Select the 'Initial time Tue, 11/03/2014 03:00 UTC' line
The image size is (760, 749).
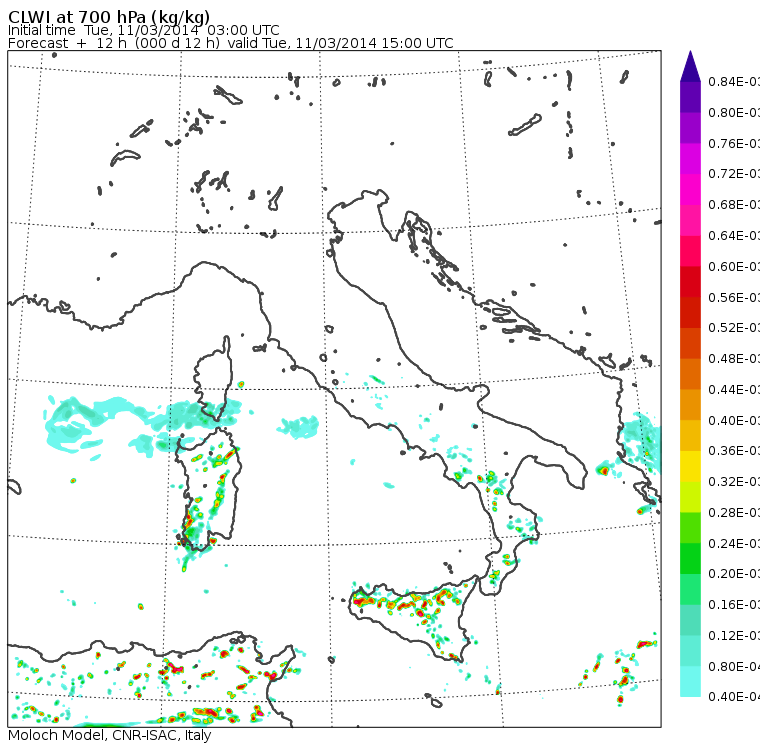tap(143, 30)
